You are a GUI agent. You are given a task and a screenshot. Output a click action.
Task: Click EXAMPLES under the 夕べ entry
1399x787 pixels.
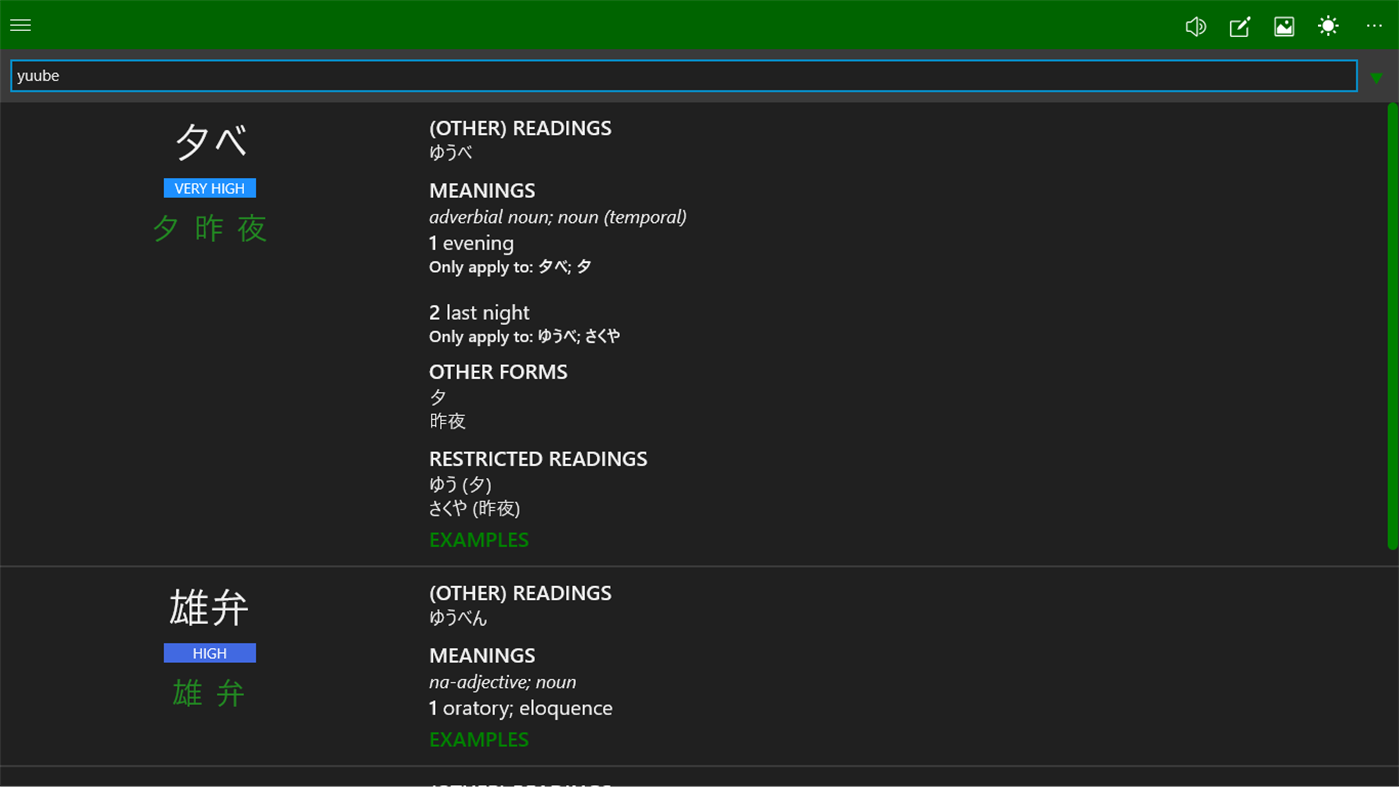coord(478,539)
